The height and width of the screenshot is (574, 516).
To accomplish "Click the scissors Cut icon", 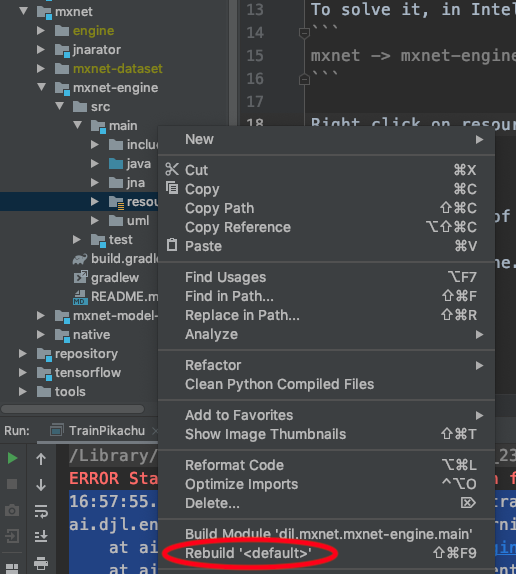I will 172,169.
